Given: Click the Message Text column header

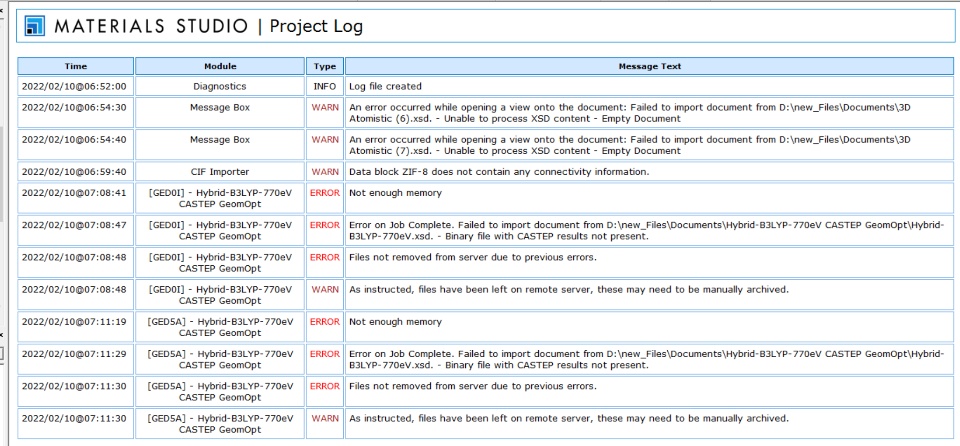Looking at the screenshot, I should pyautogui.click(x=649, y=66).
